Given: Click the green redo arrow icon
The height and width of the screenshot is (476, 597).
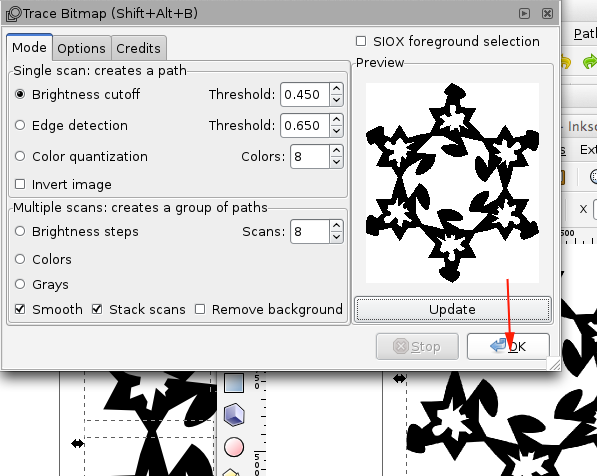Looking at the screenshot, I should click(x=590, y=62).
